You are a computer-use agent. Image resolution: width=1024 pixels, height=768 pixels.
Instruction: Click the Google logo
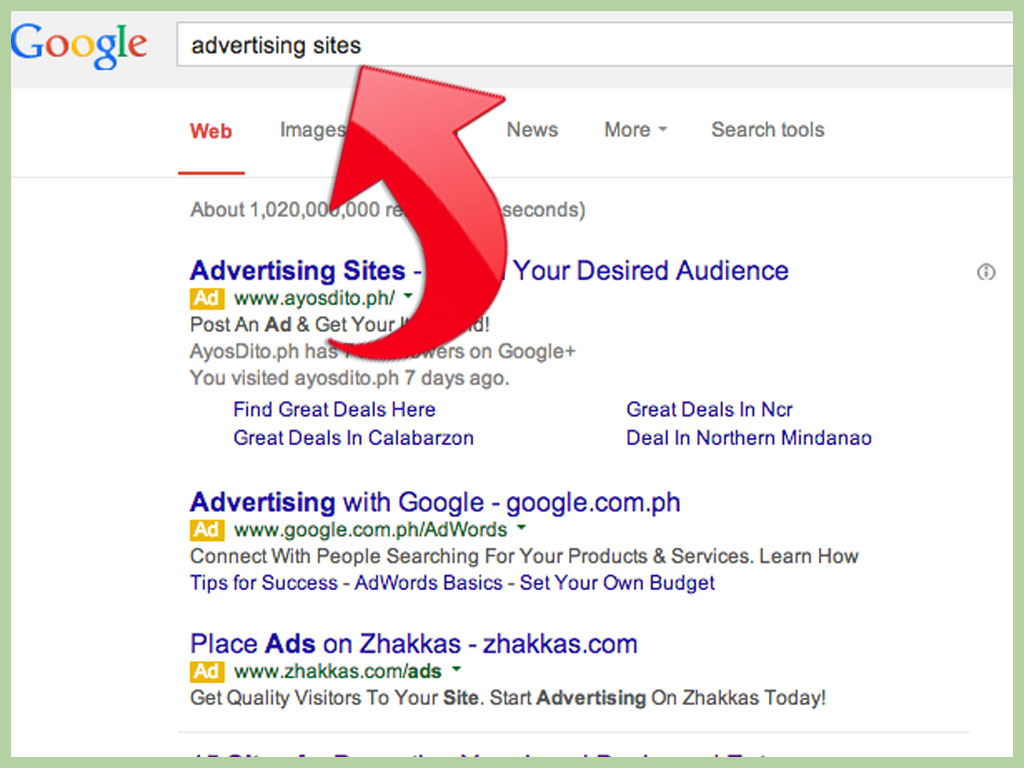pyautogui.click(x=78, y=46)
